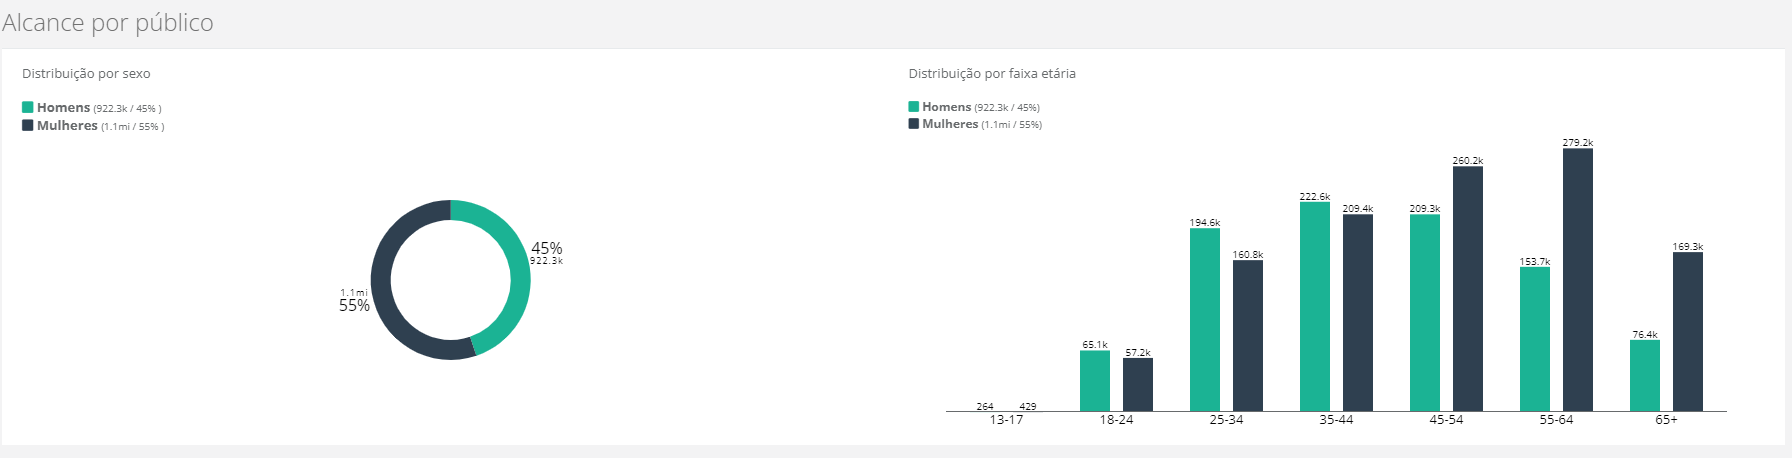
Task: Toggle Homens legend in the sex distribution chart
Action: 63,108
